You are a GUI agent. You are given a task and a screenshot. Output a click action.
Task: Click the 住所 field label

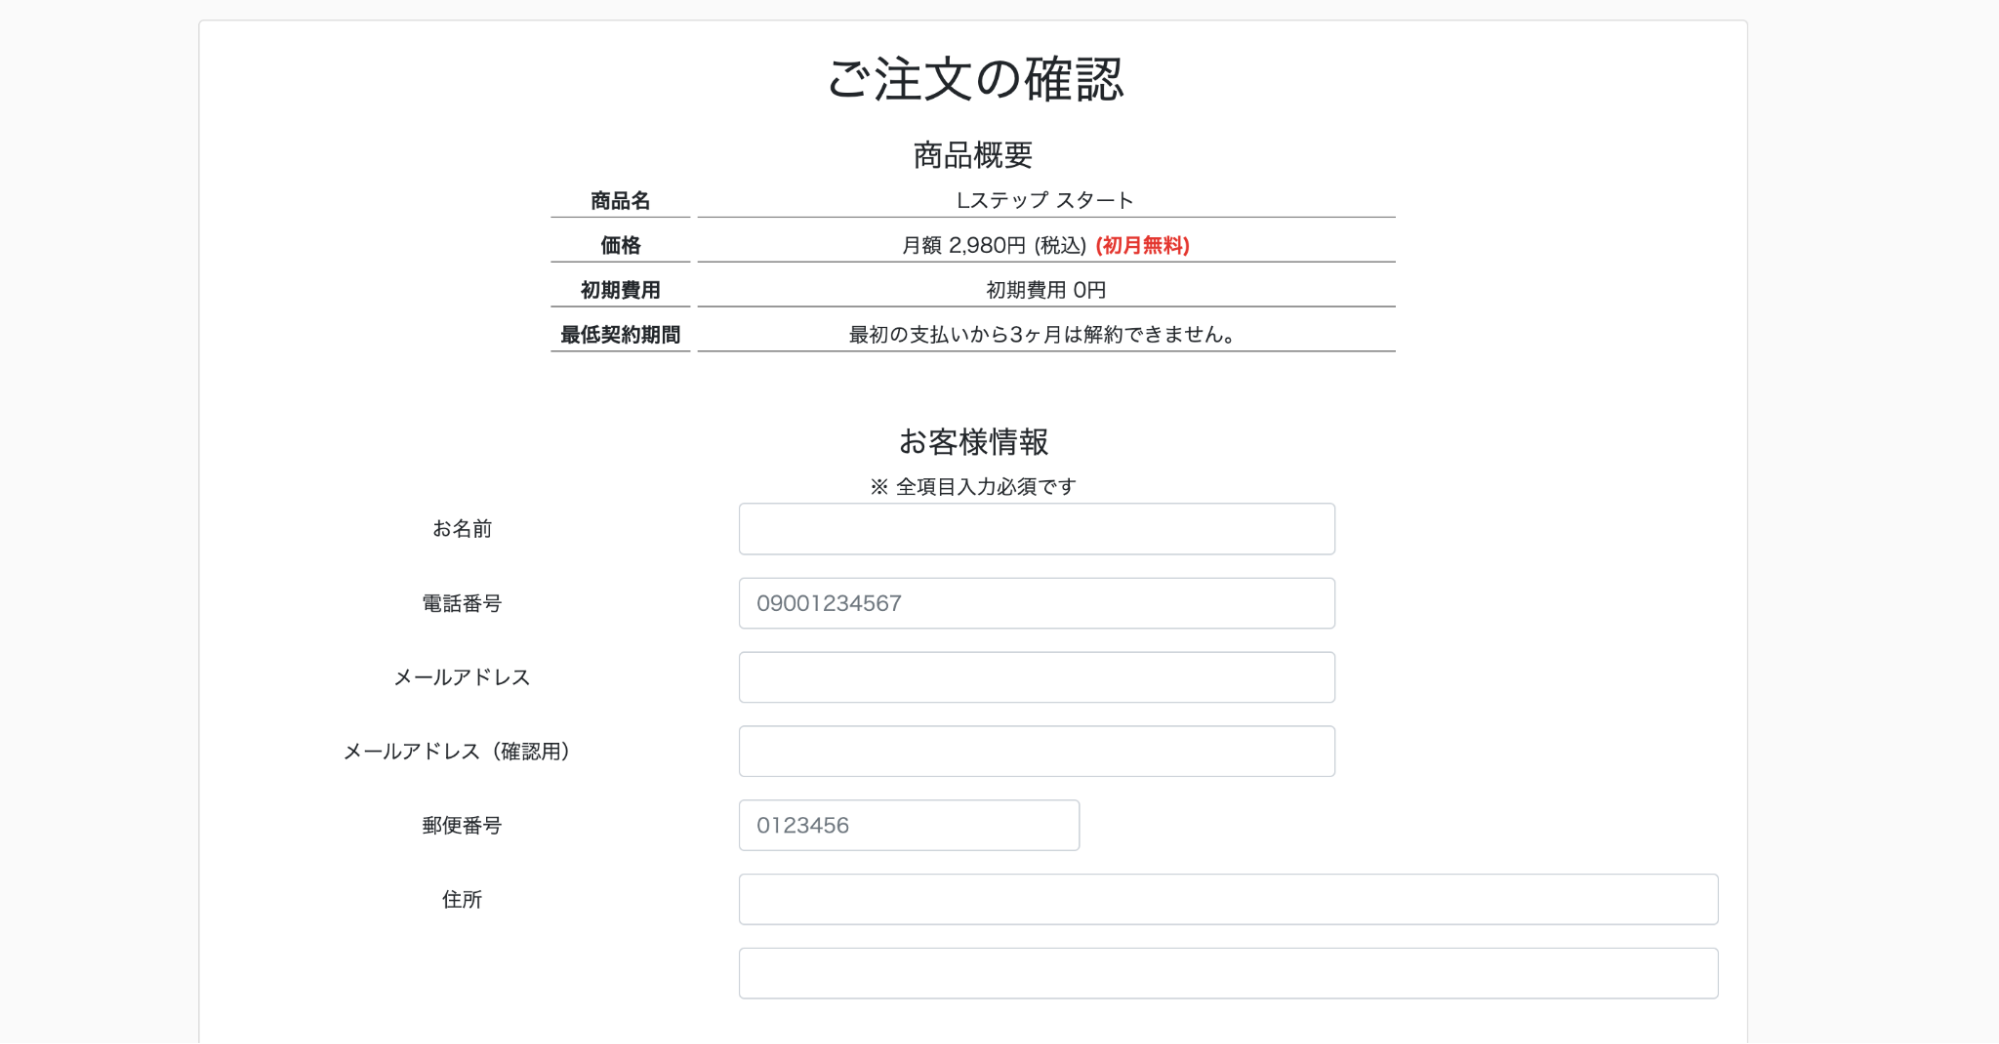tap(462, 899)
